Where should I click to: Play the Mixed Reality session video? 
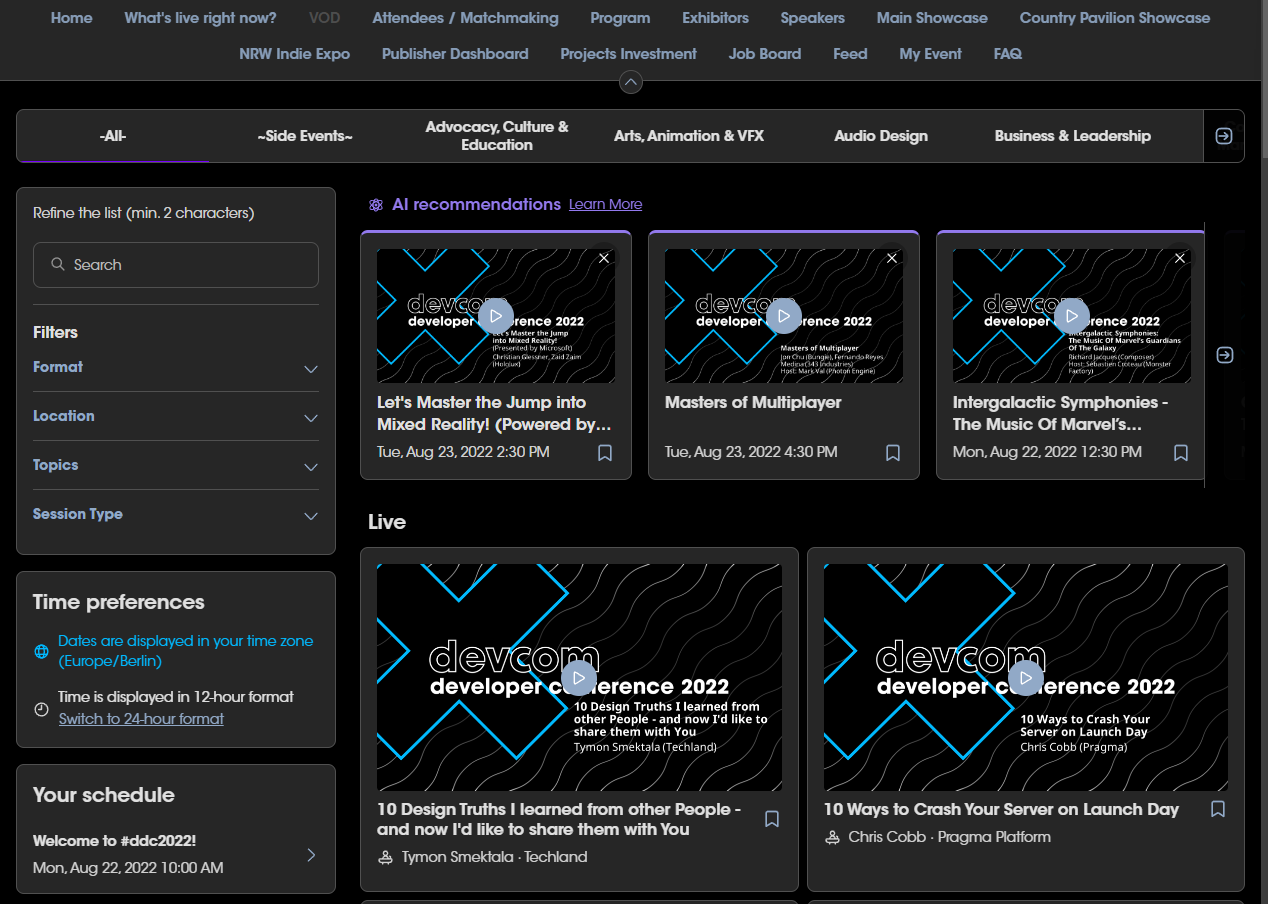tap(496, 316)
